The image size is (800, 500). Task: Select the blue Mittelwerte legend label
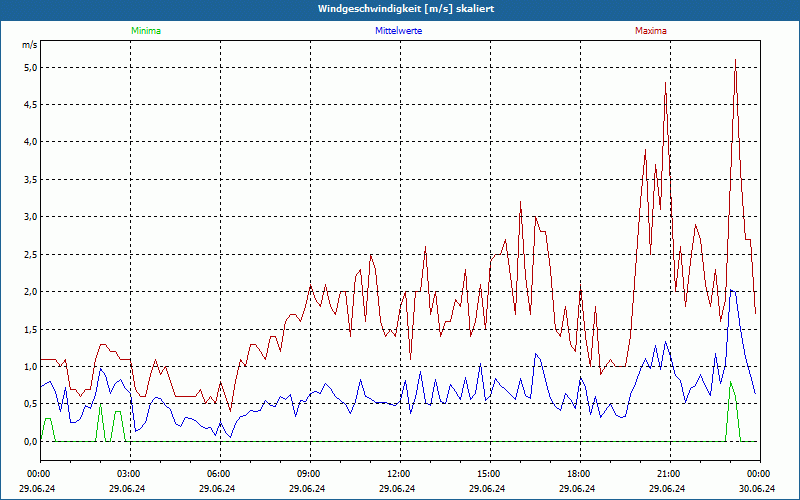(x=397, y=31)
